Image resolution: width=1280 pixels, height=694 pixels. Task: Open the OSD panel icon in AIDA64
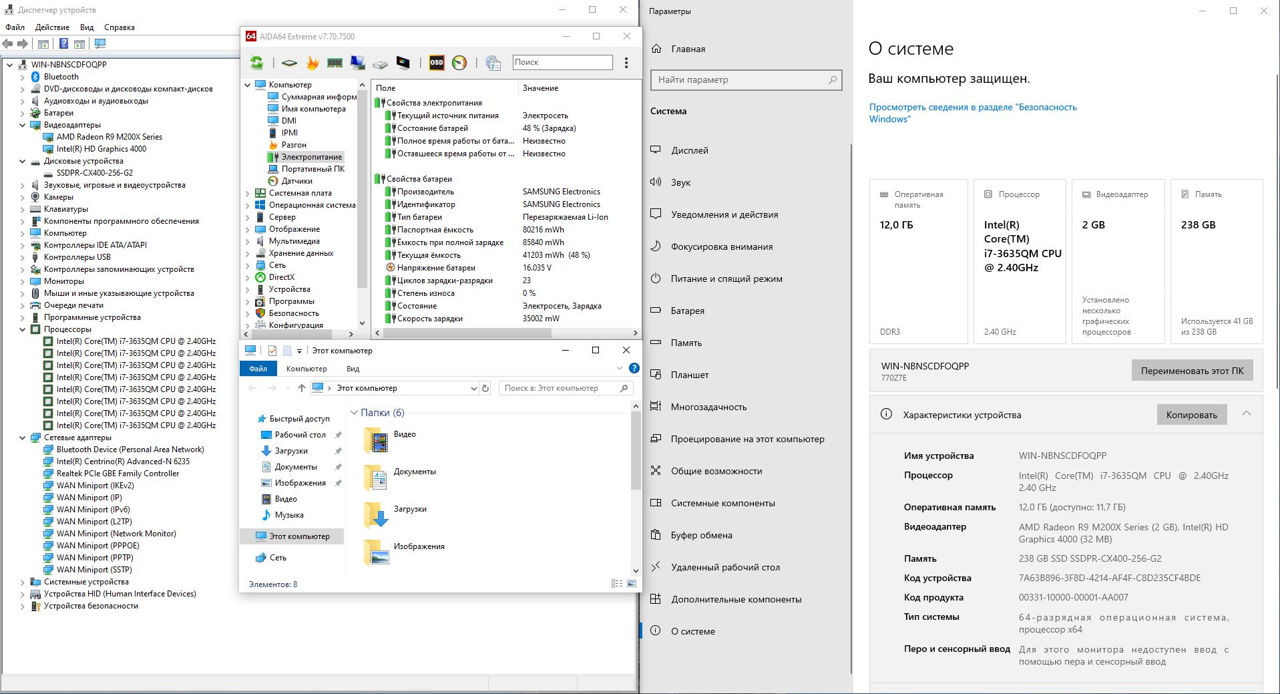pyautogui.click(x=437, y=63)
